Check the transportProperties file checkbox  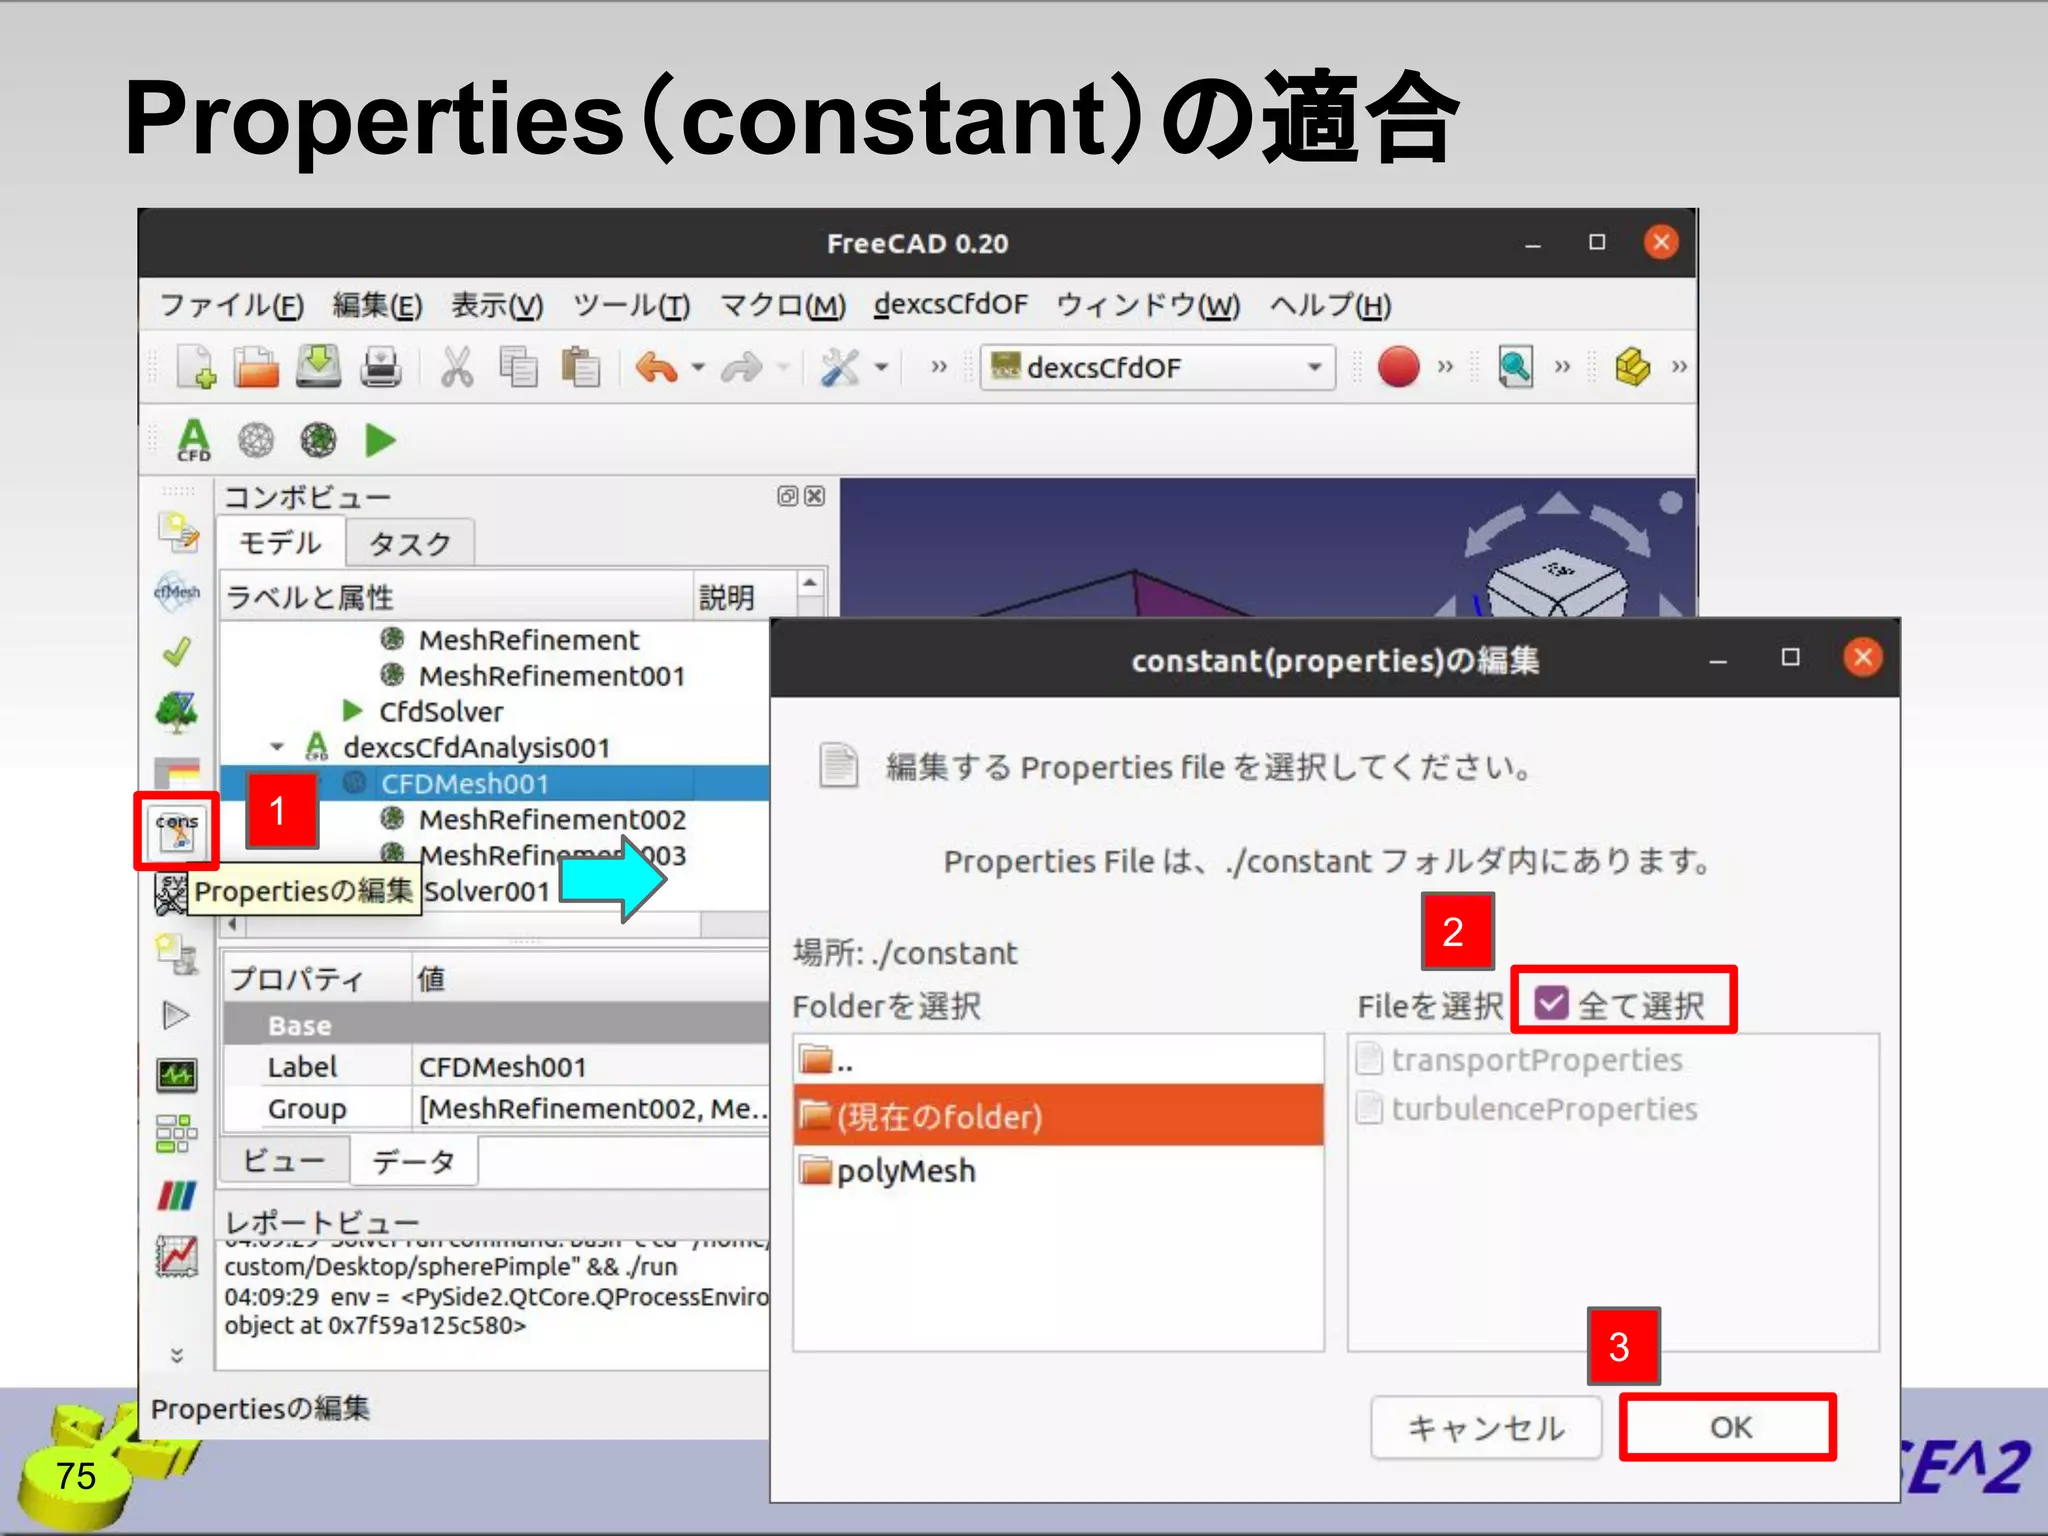pyautogui.click(x=1369, y=1059)
